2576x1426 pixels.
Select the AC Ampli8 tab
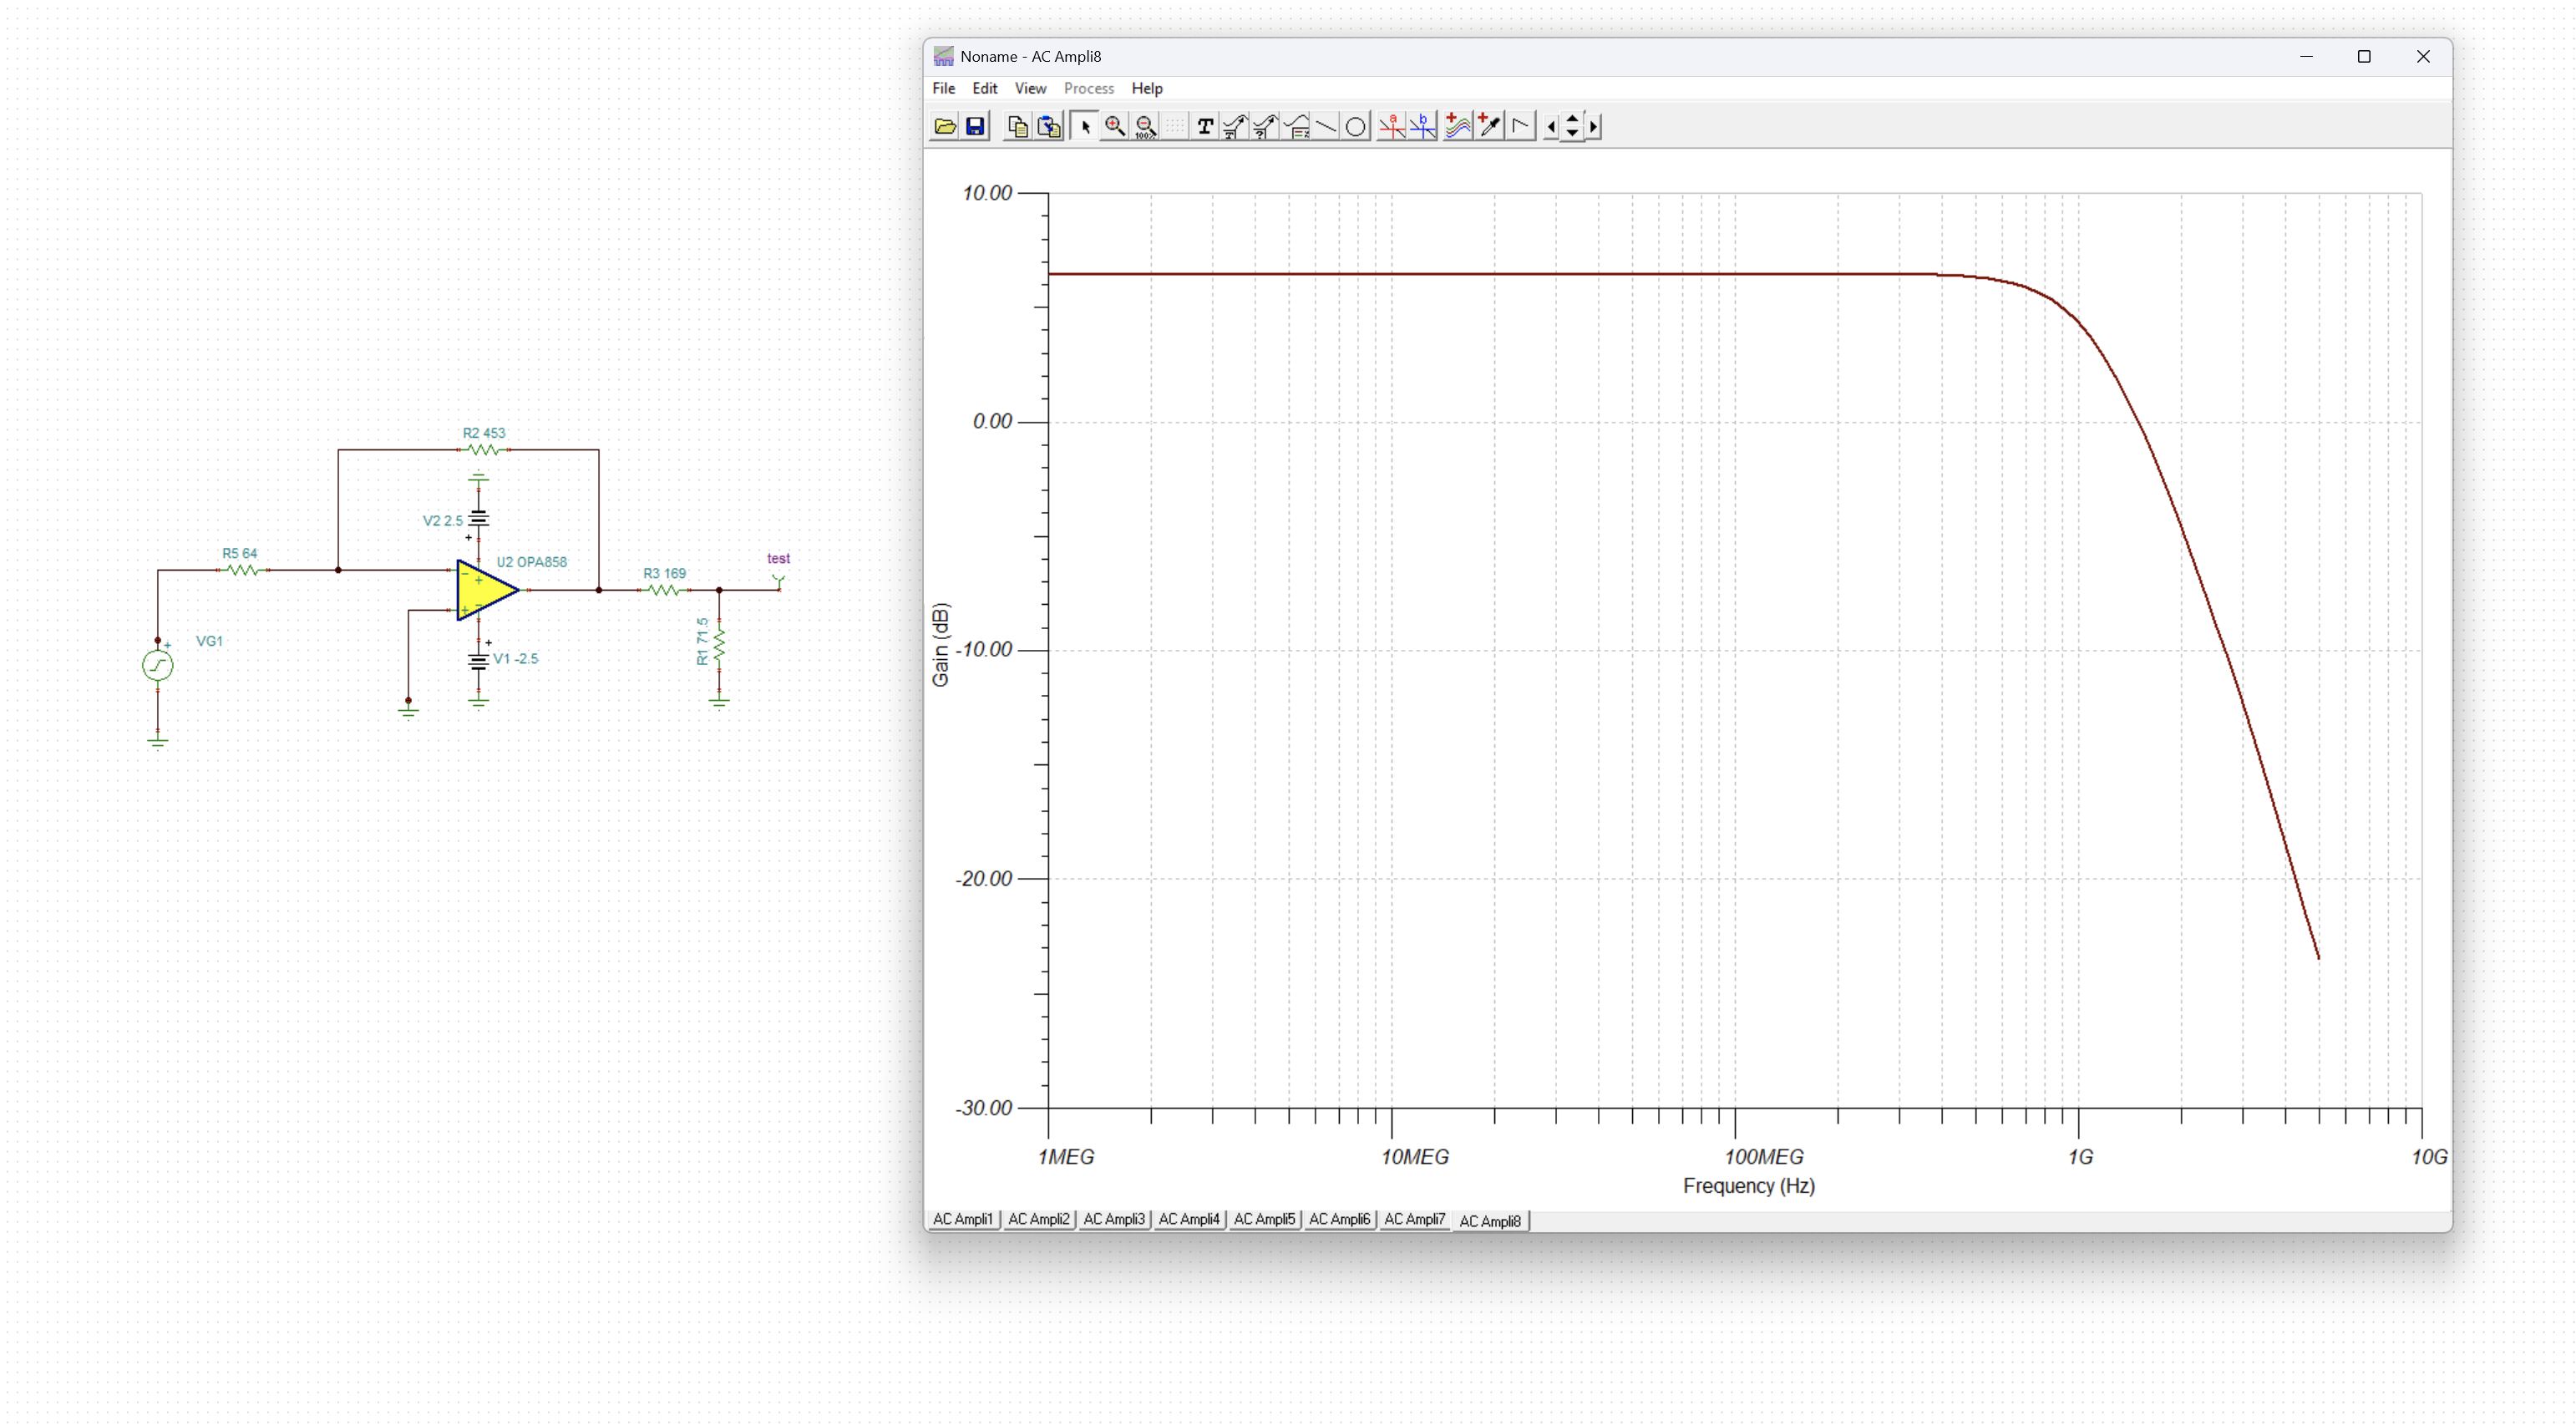[x=1489, y=1221]
